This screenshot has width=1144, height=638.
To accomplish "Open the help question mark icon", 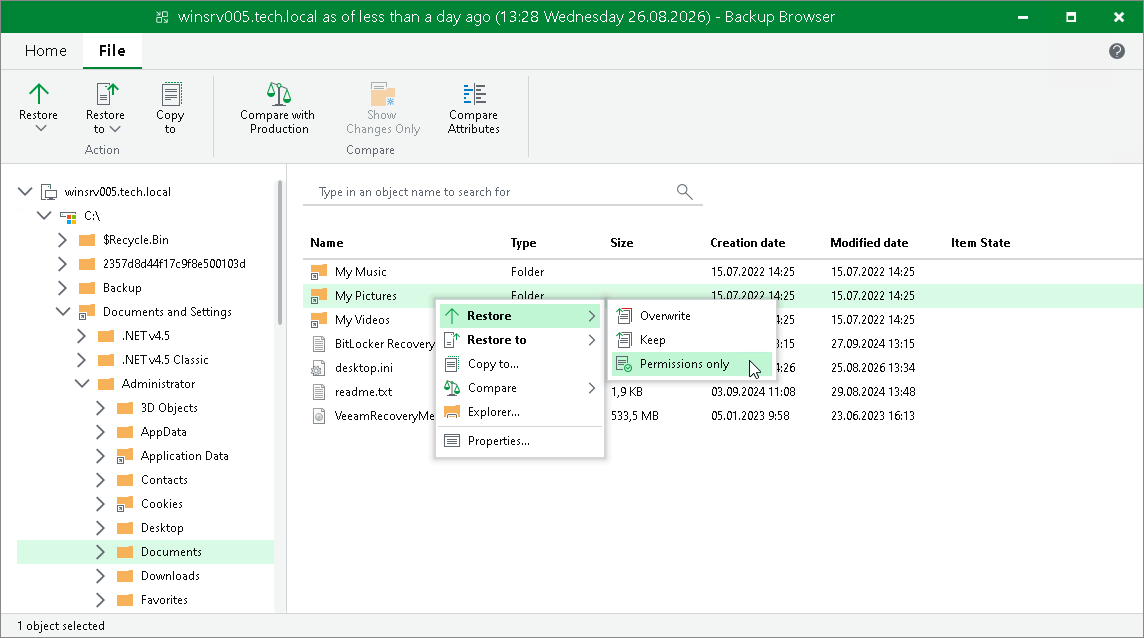I will [x=1116, y=51].
